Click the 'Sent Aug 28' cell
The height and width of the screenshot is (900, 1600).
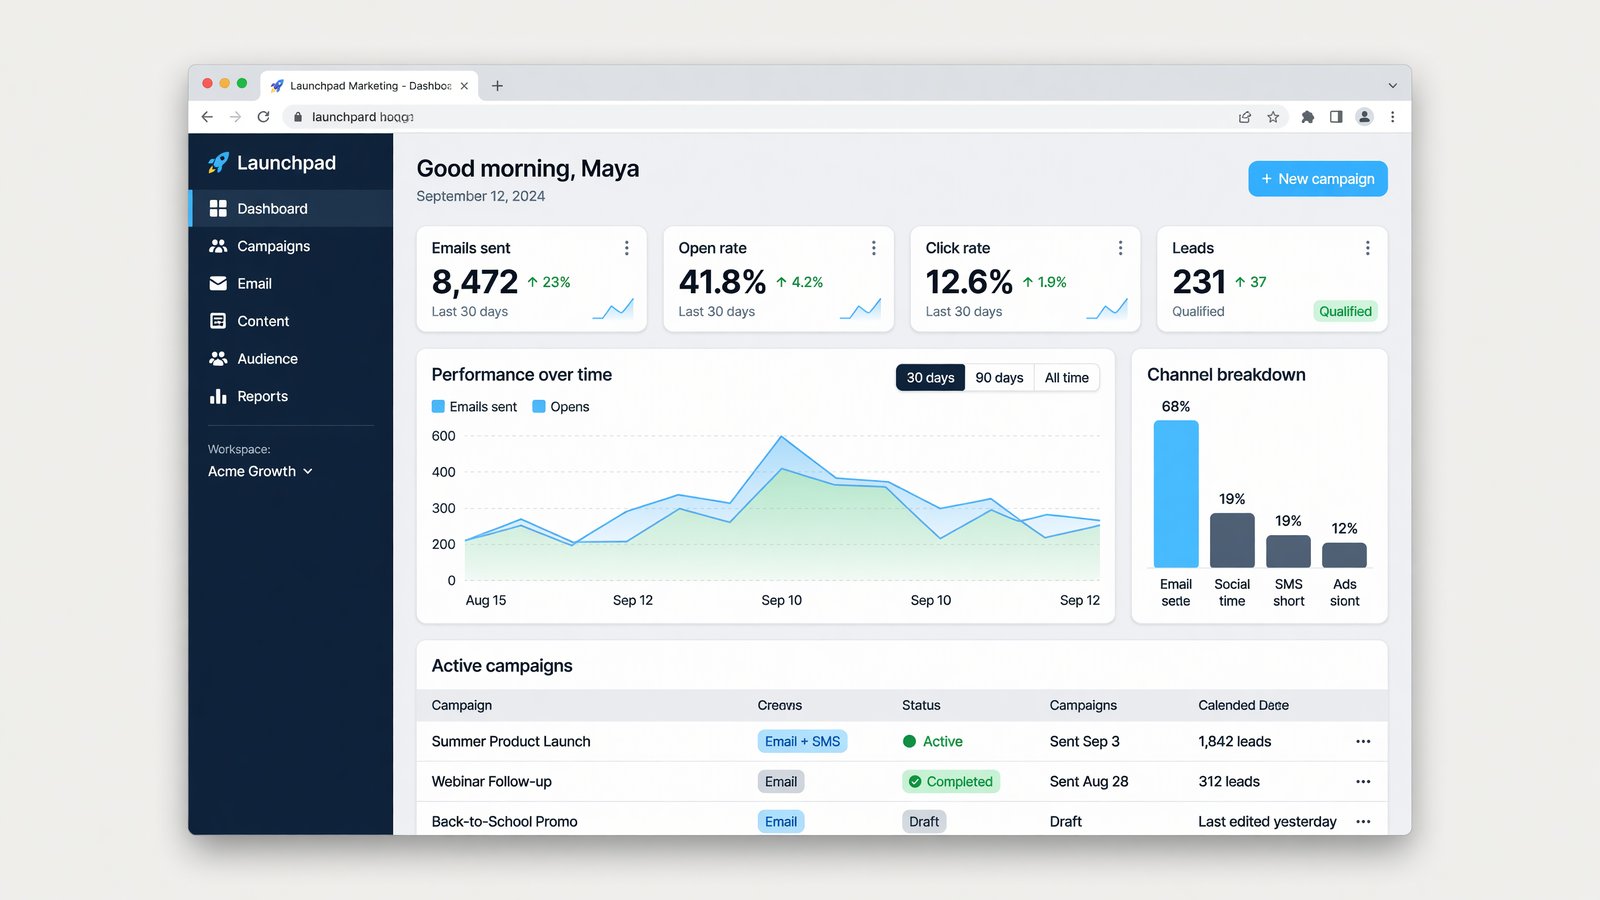(x=1089, y=782)
